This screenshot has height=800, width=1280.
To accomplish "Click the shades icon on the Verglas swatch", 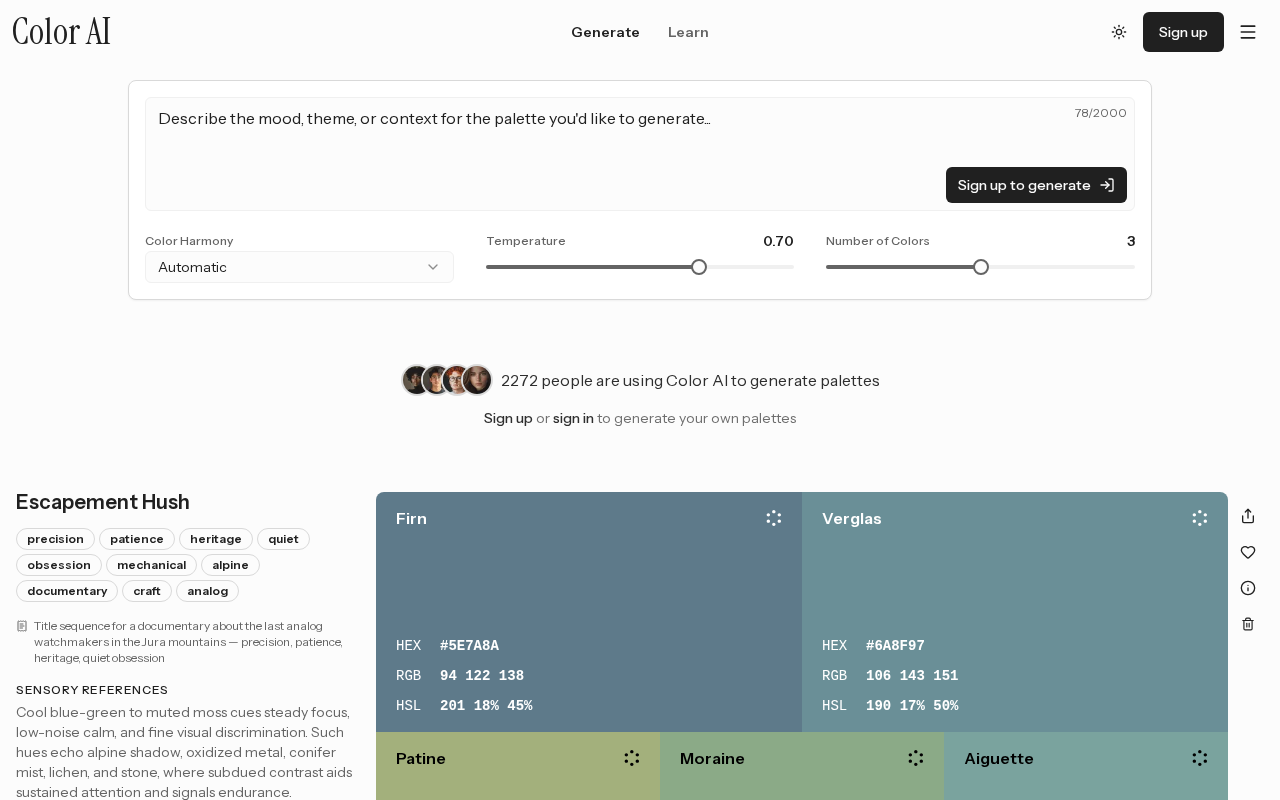I will coord(1200,518).
